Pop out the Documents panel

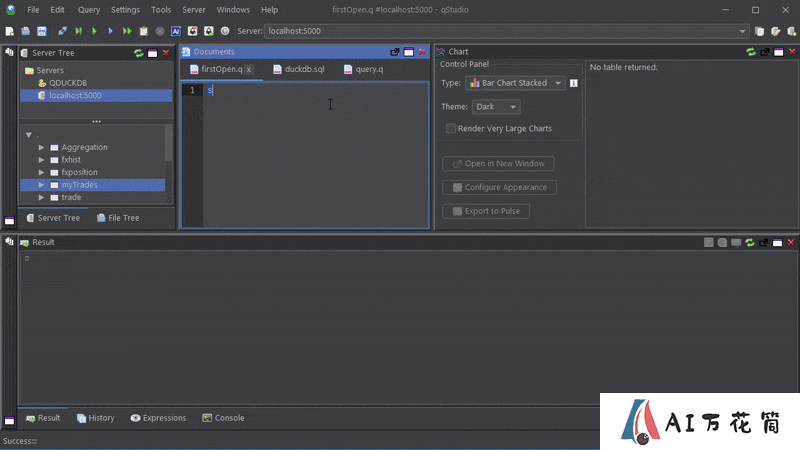394,52
